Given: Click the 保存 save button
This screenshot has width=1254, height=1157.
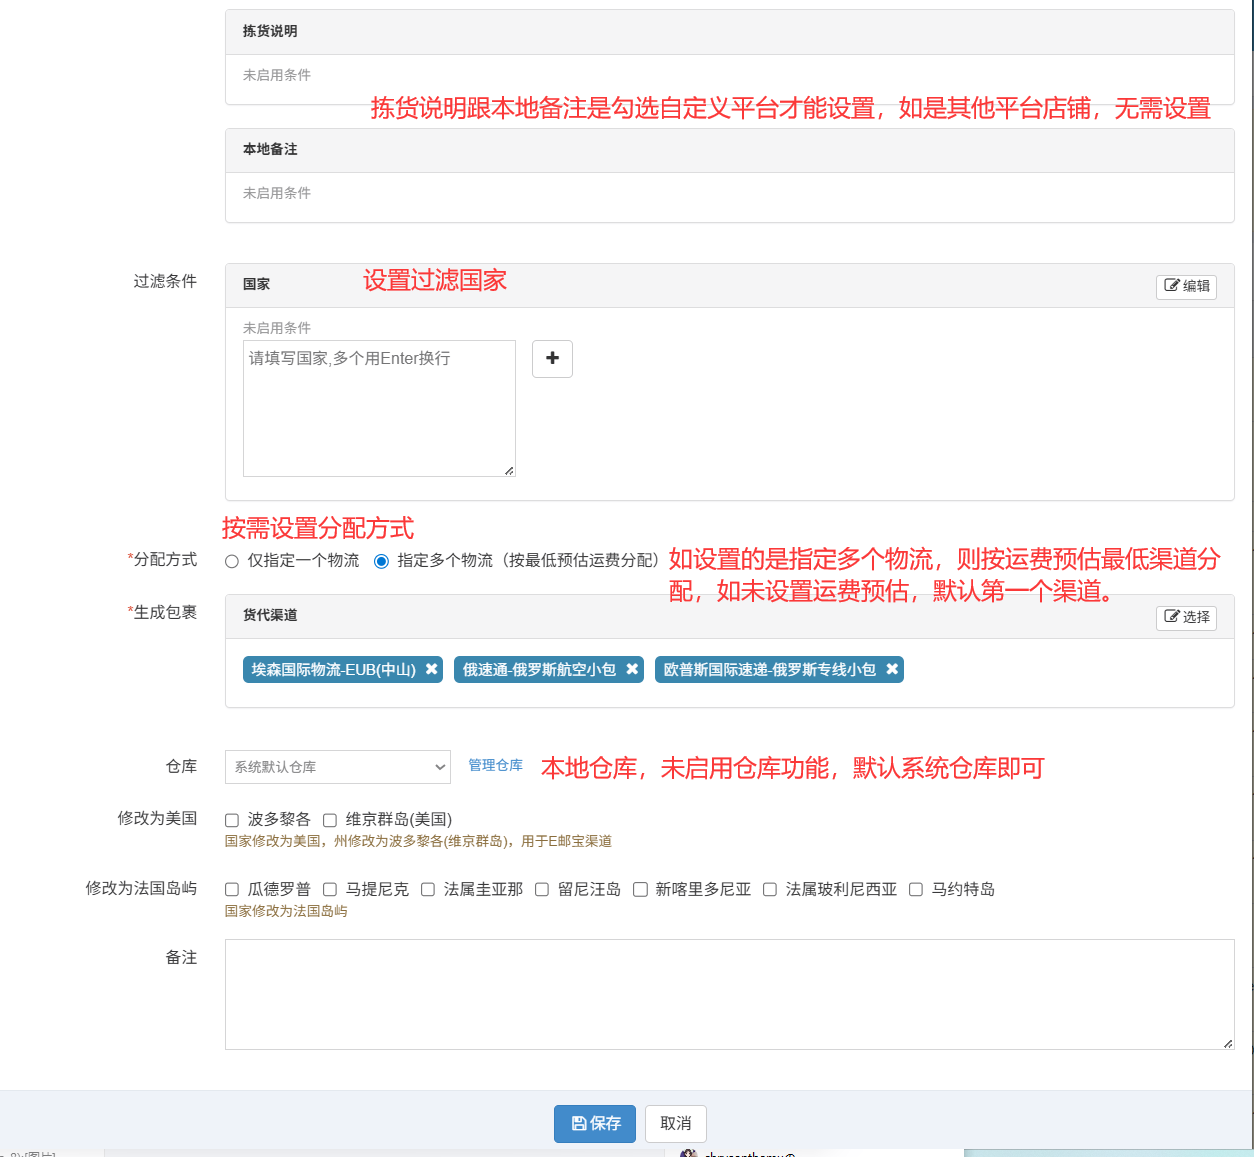Looking at the screenshot, I should (595, 1123).
